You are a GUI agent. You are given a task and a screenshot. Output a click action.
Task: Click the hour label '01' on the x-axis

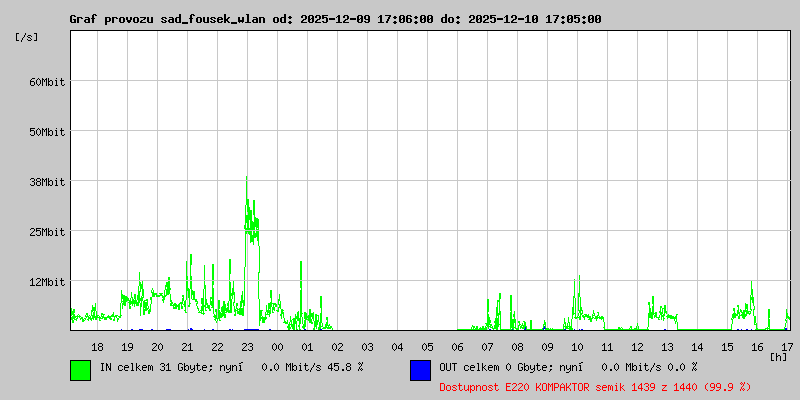pos(308,347)
